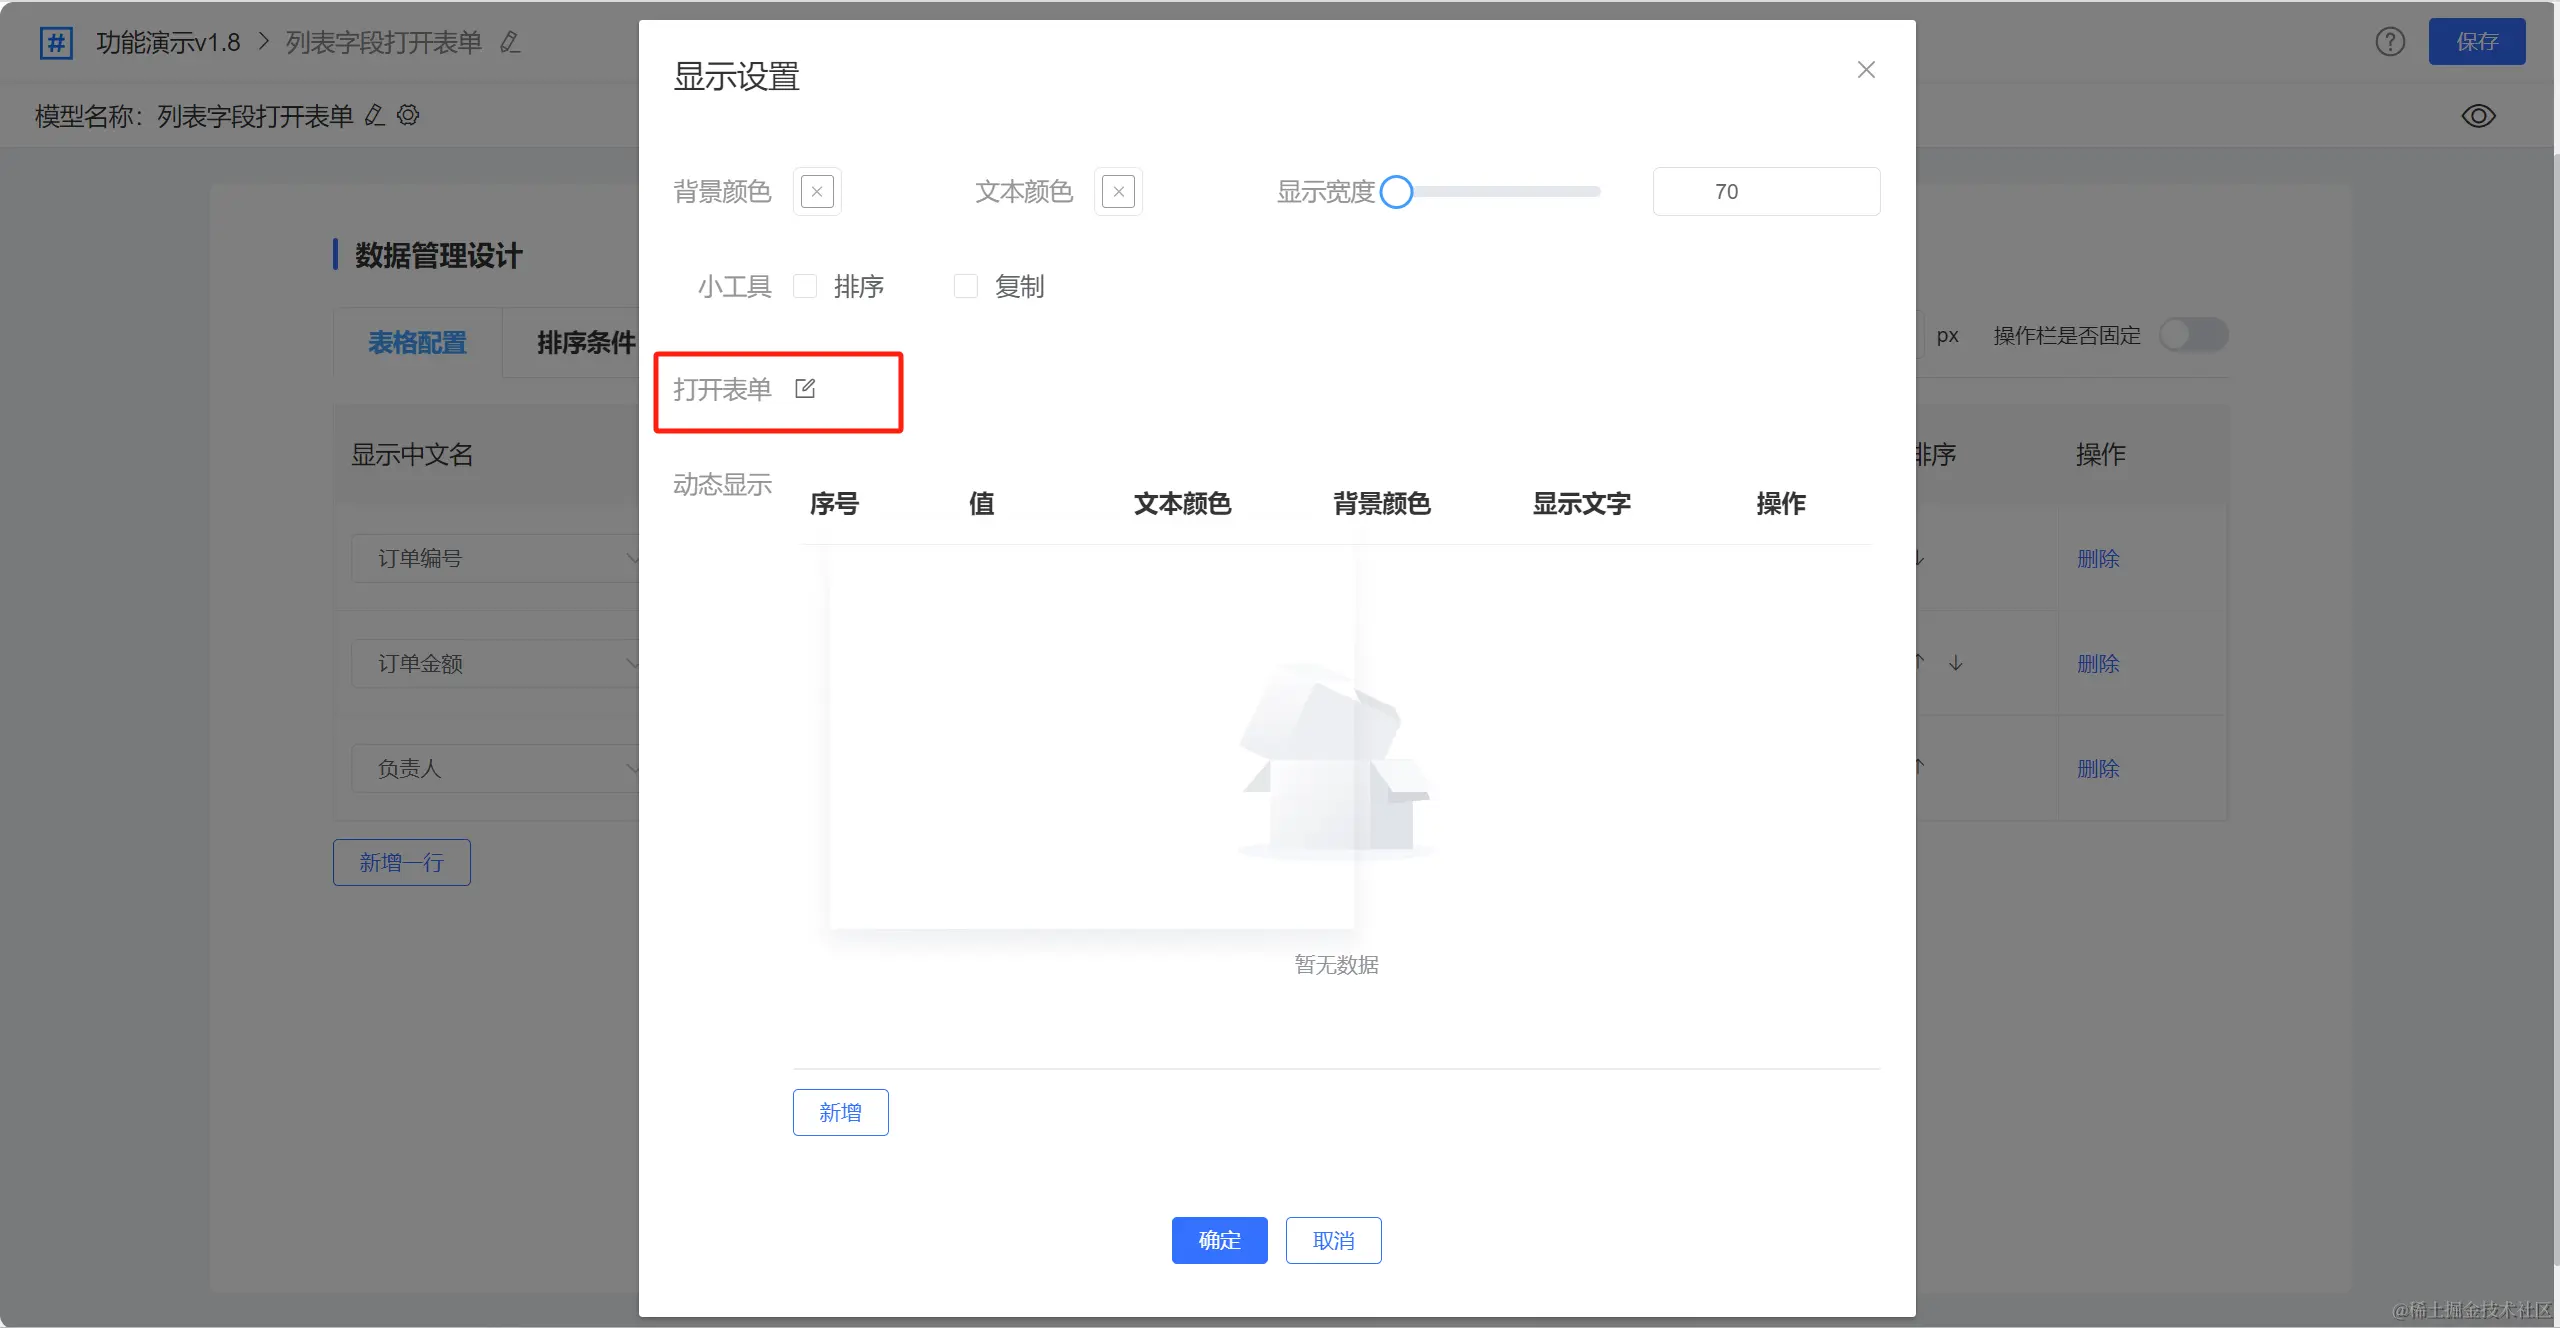This screenshot has height=1328, width=2560.
Task: Click the pencil icon next to breadcrumb title
Action: (510, 43)
